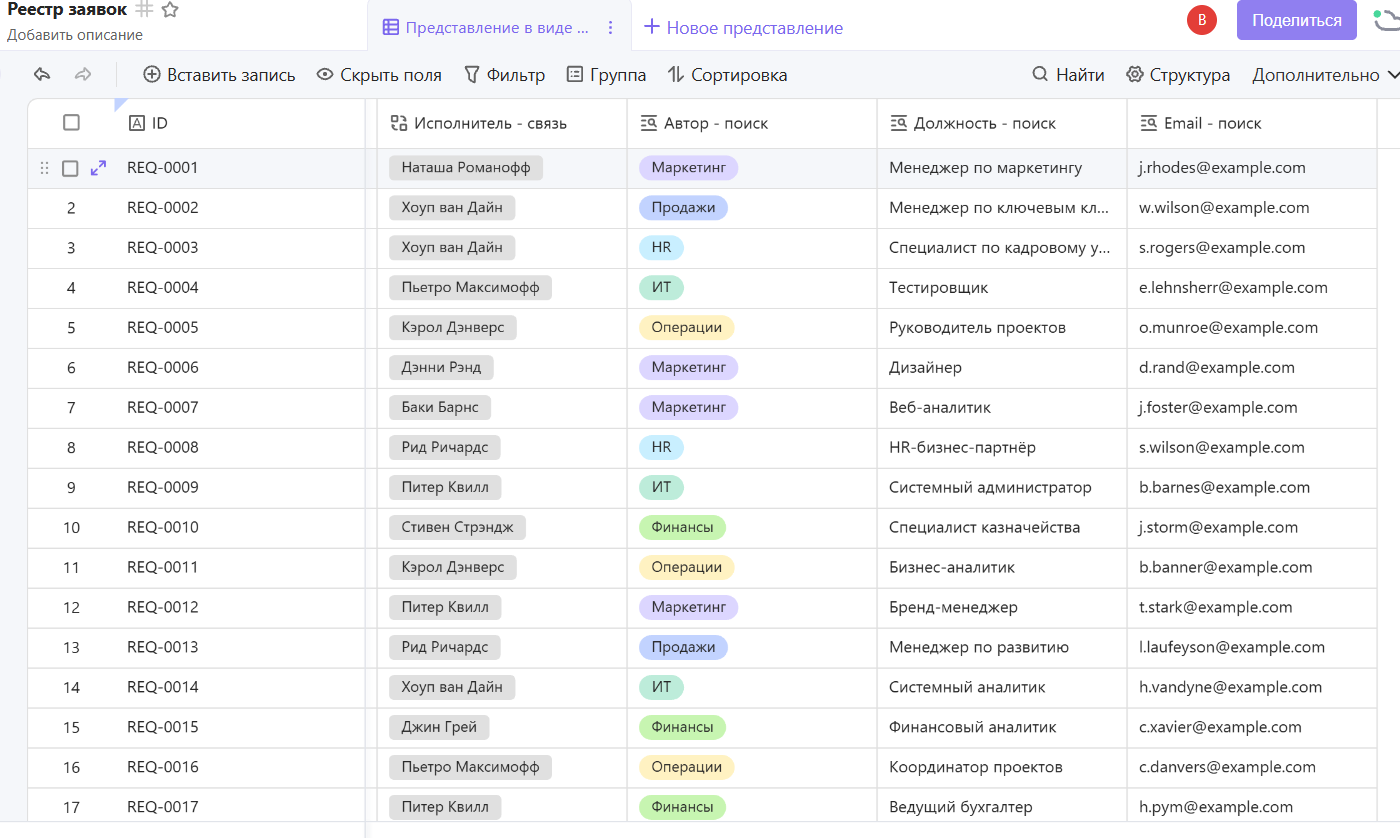Redo the action with the forward arrow
Viewport: 1400px width, 838px height.
click(x=83, y=75)
